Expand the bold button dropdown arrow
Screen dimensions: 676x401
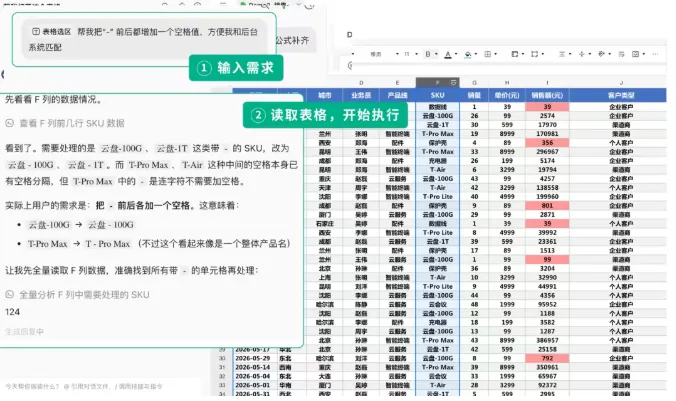click(x=436, y=54)
